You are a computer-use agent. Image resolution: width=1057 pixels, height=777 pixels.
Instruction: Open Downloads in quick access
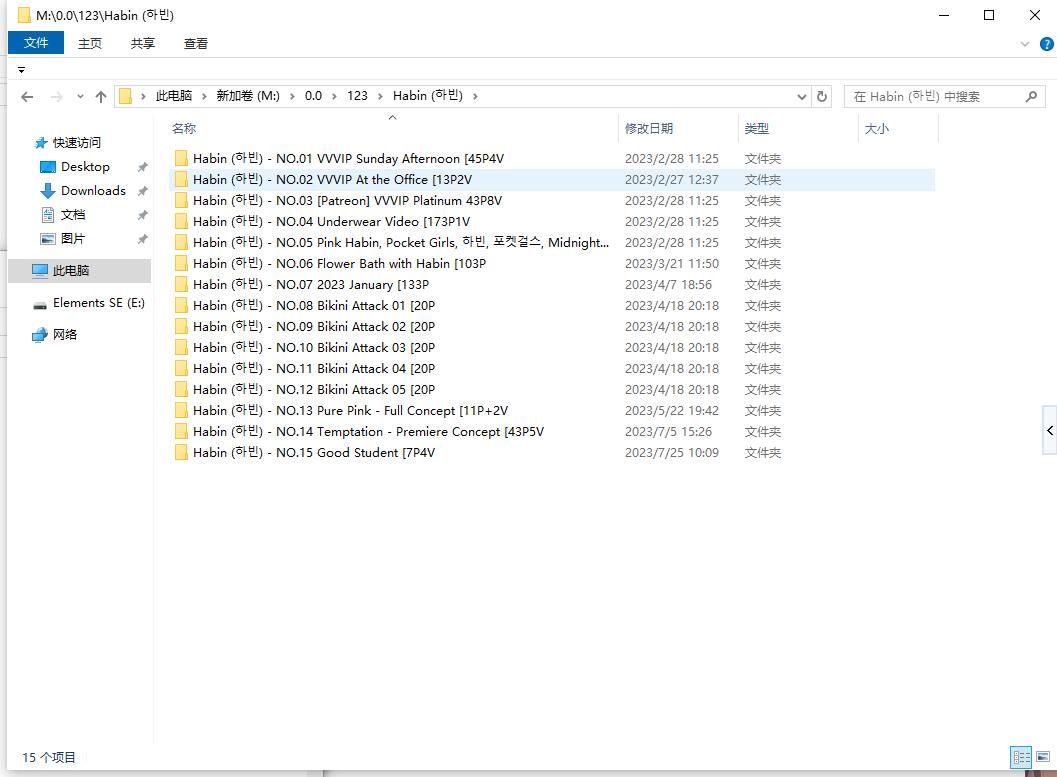93,191
